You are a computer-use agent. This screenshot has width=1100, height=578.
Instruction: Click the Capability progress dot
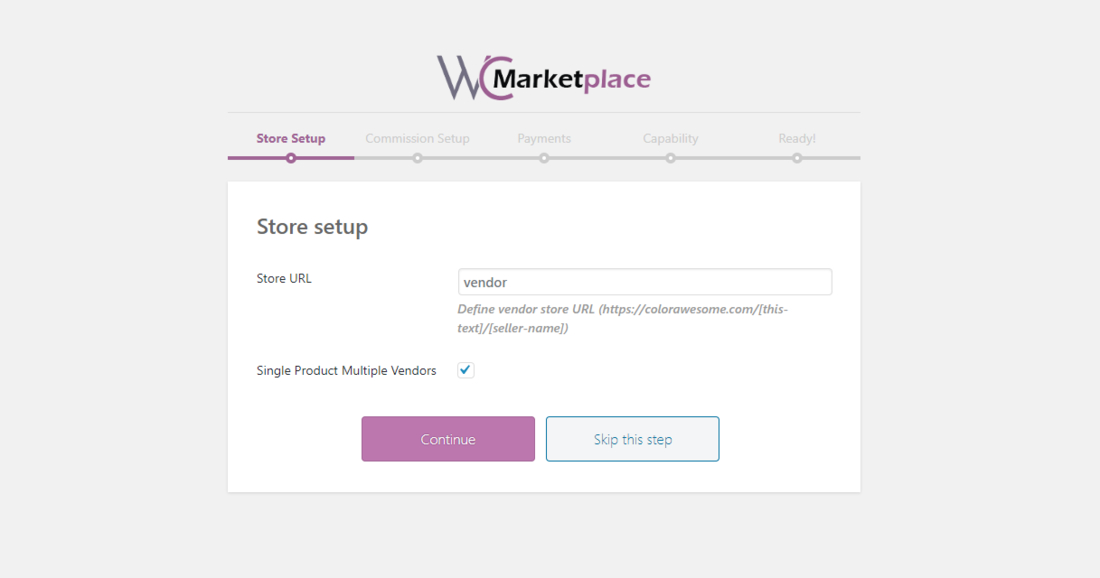coord(671,159)
